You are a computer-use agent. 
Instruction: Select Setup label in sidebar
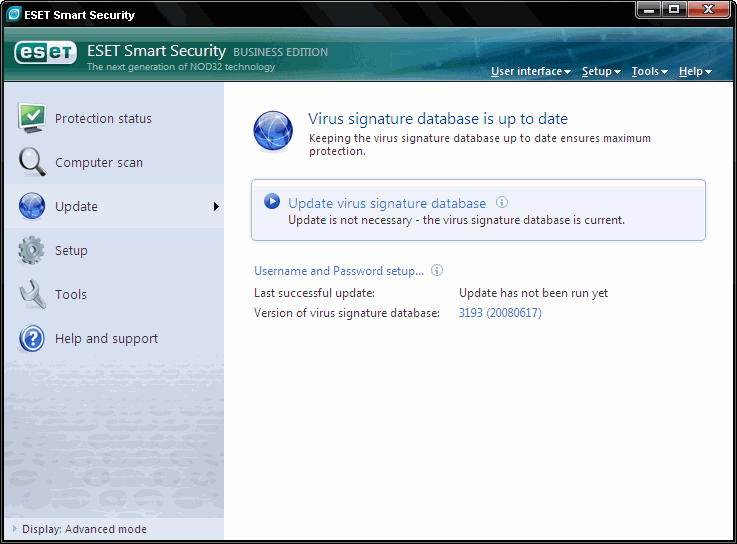tap(71, 251)
